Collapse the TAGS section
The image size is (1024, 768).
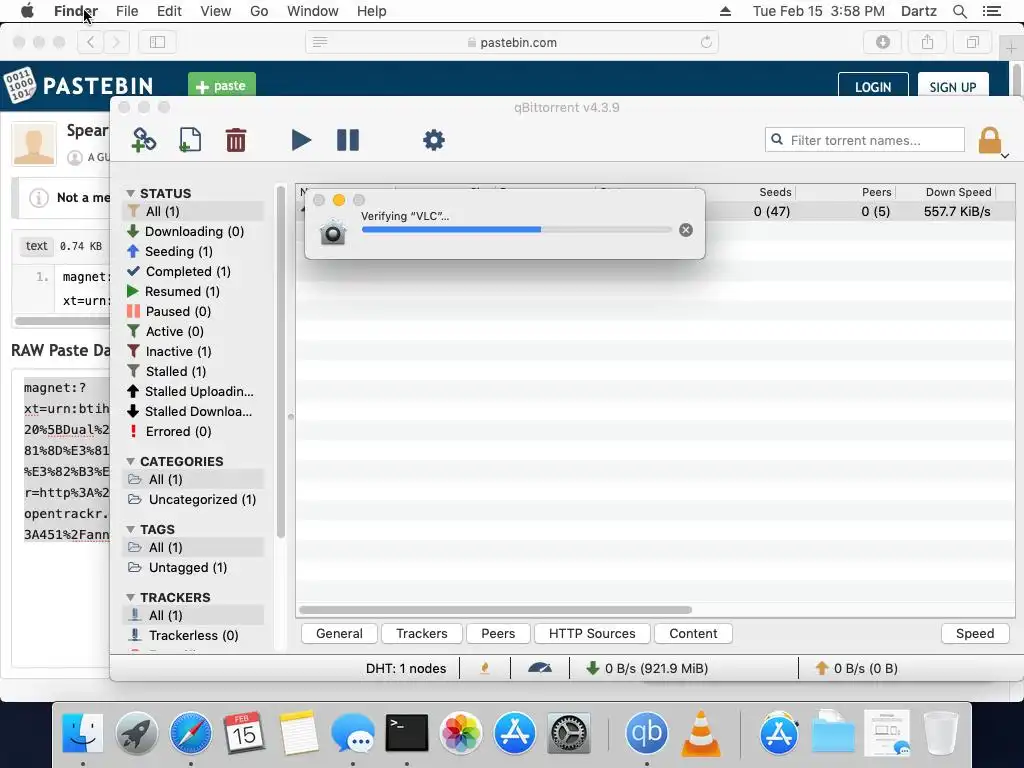[130, 529]
